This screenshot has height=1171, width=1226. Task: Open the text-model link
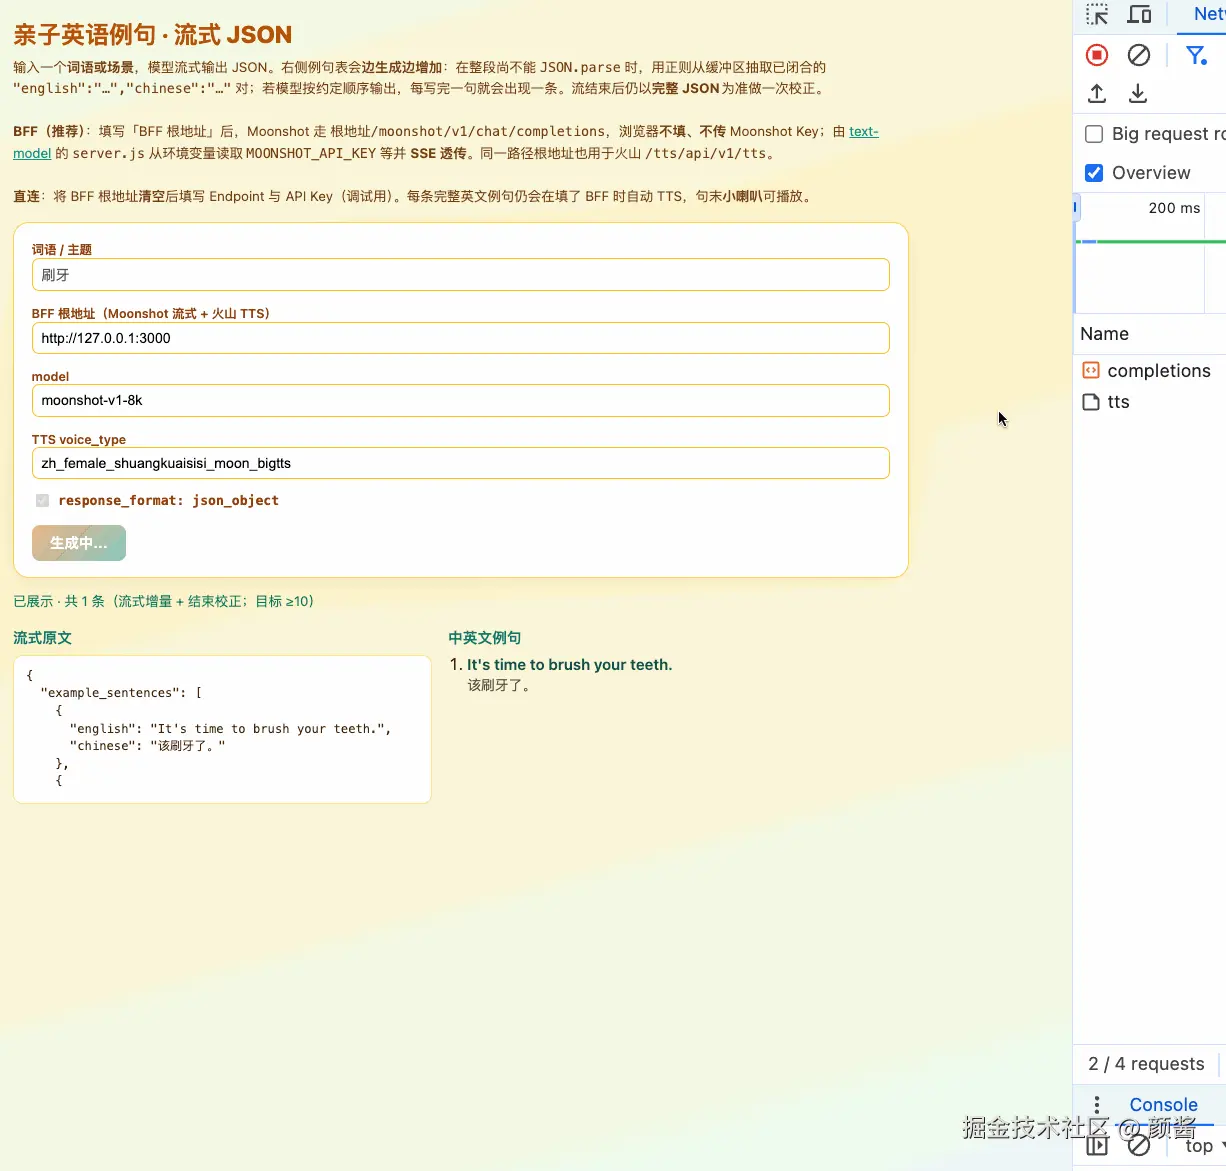862,131
